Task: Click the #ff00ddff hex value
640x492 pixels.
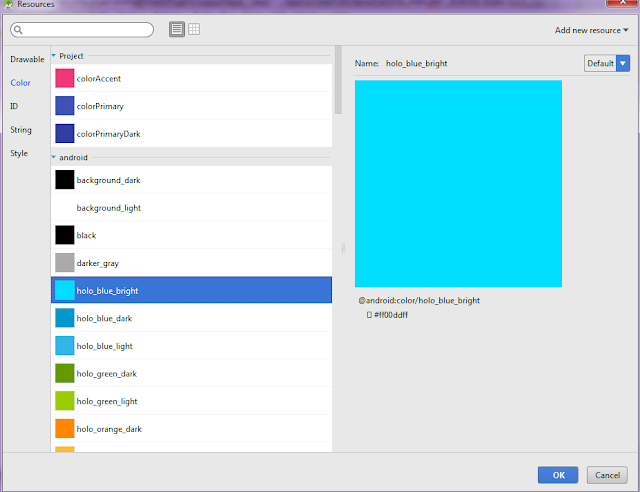Action: tap(391, 315)
